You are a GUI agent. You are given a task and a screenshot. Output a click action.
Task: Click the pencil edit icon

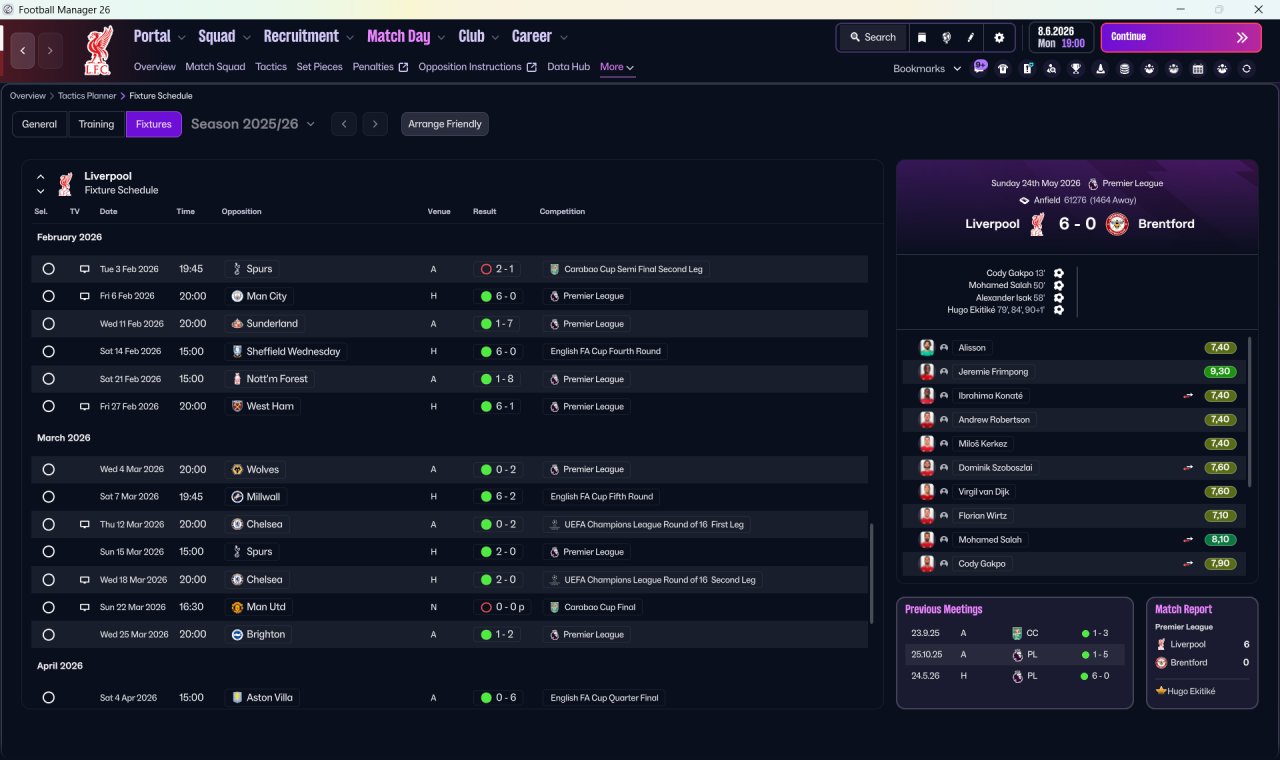click(970, 37)
